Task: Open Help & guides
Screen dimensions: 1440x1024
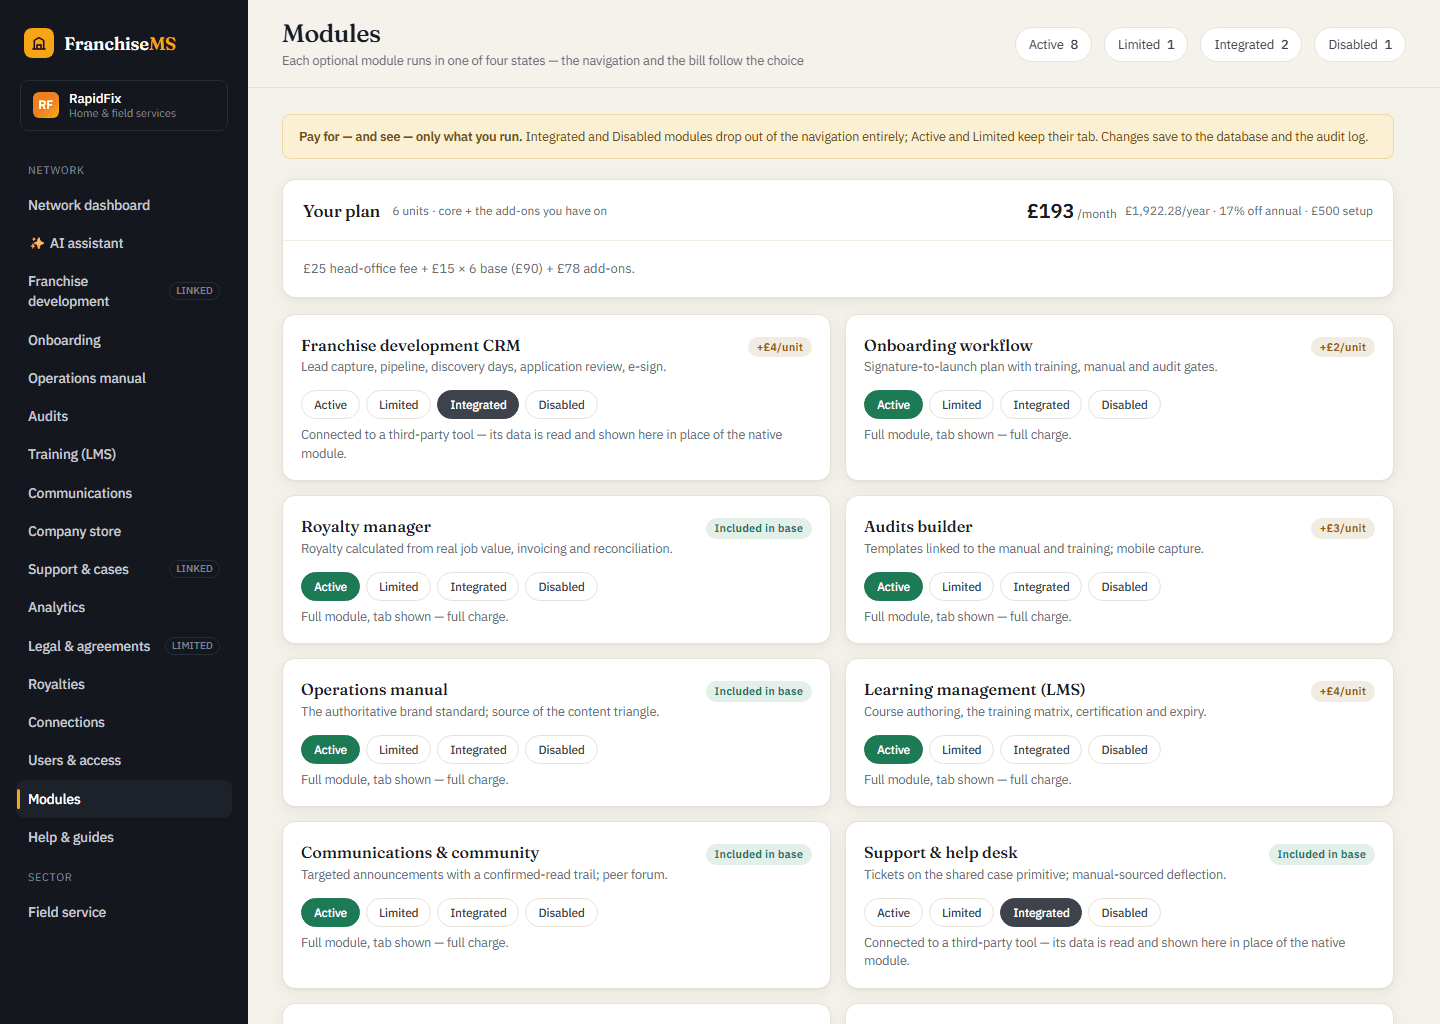Action: [124, 837]
